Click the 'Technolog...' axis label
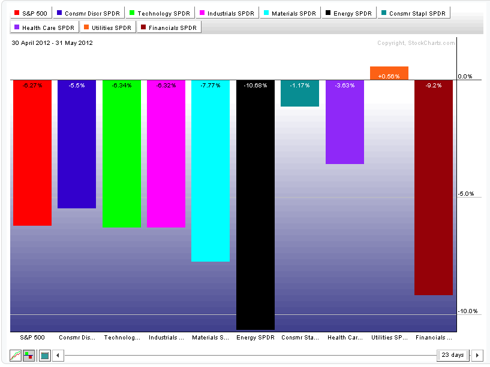The height and width of the screenshot is (367, 490). tap(122, 338)
